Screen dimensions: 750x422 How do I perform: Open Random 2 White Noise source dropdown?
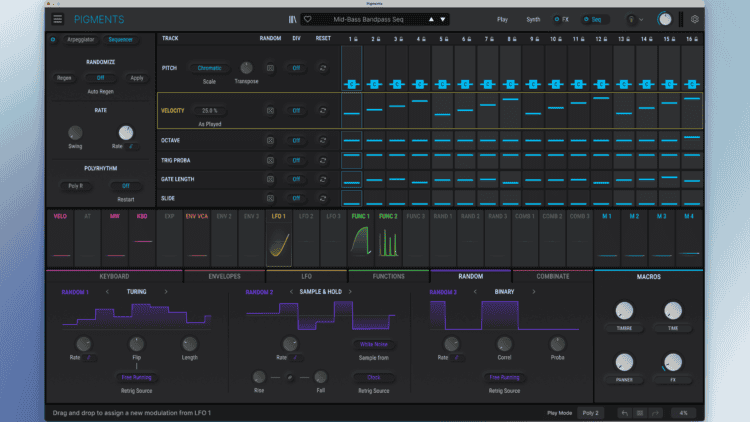pyautogui.click(x=374, y=344)
